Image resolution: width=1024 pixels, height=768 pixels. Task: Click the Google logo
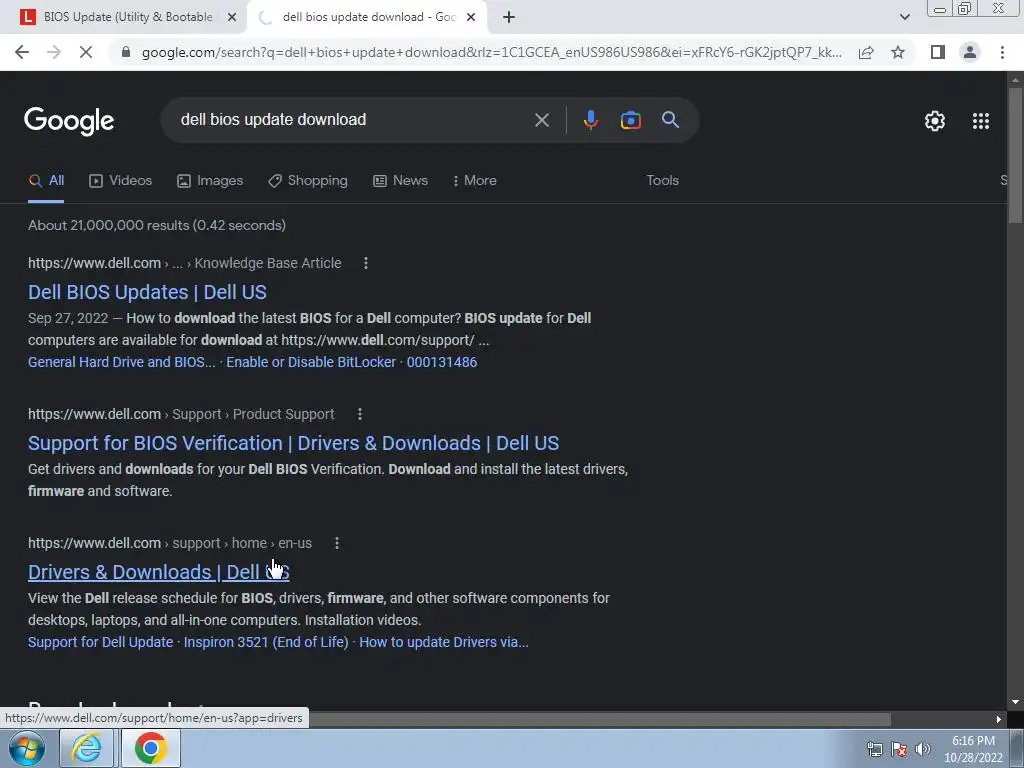[x=69, y=121]
